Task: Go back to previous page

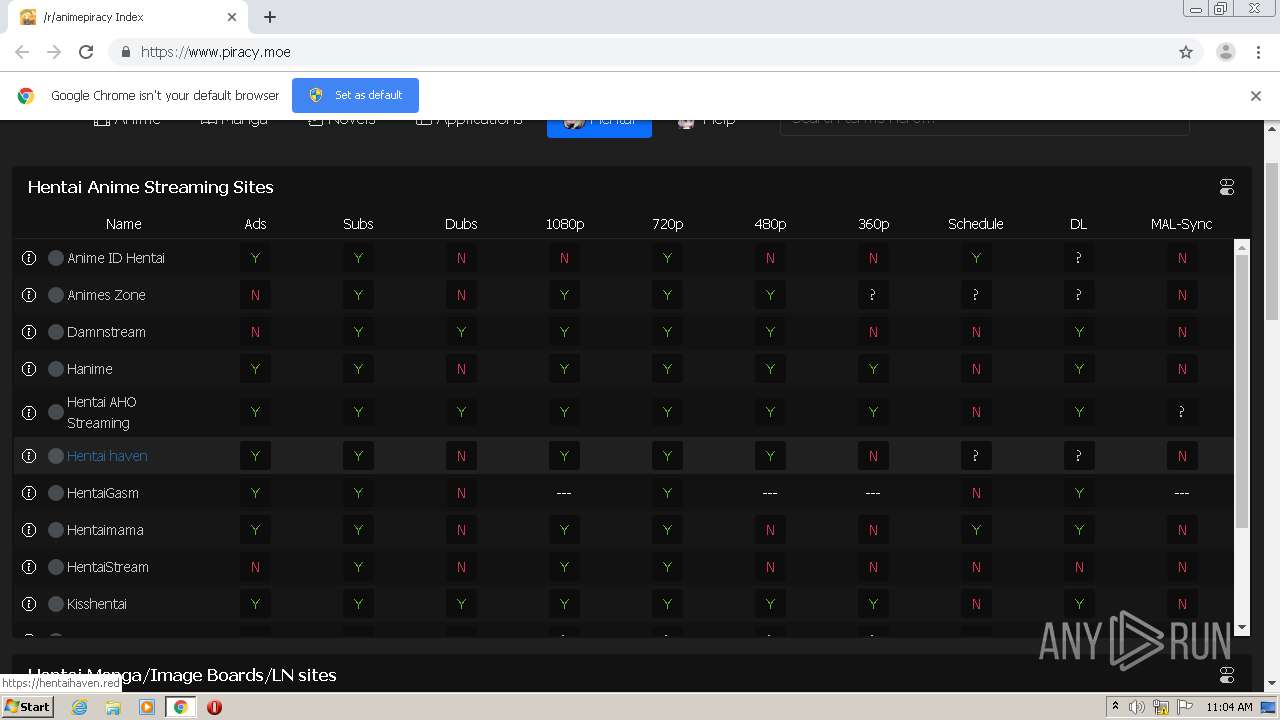Action: click(x=22, y=52)
